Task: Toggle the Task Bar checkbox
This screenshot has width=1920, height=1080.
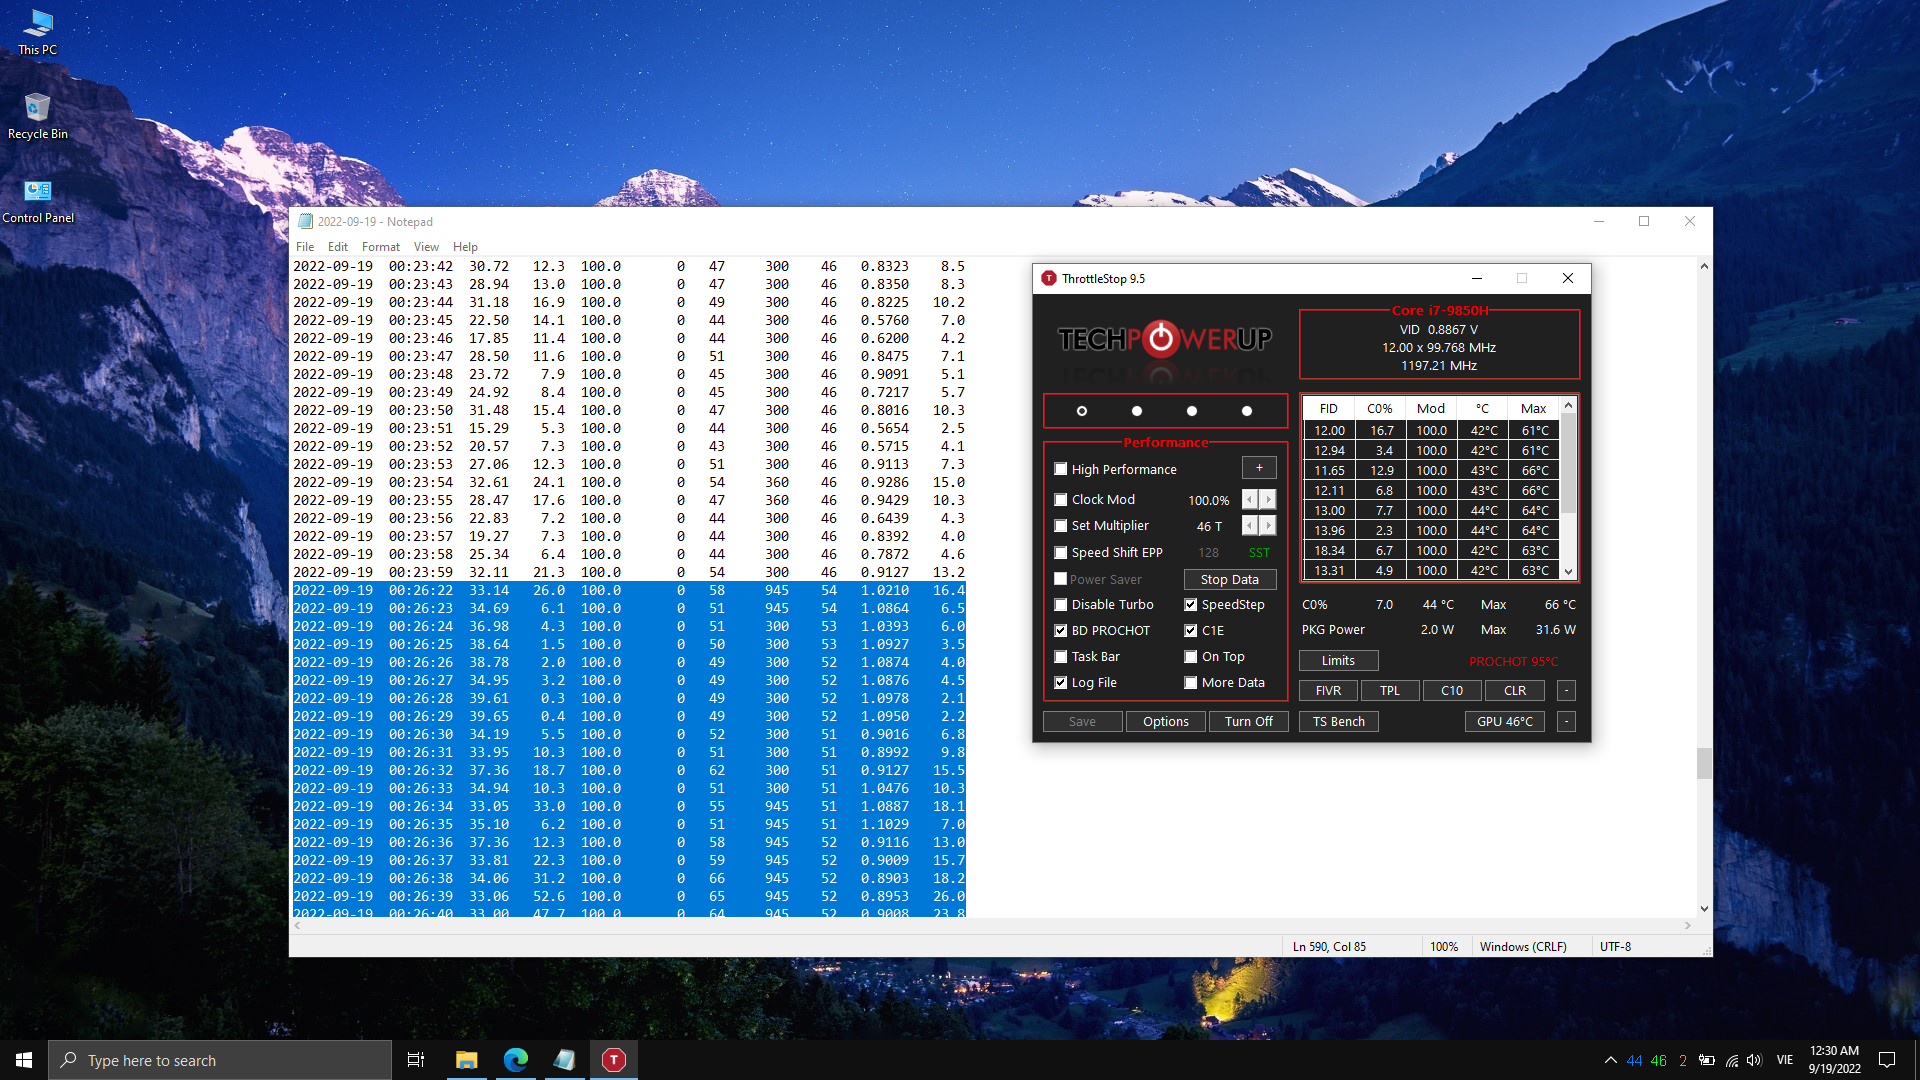Action: point(1061,657)
